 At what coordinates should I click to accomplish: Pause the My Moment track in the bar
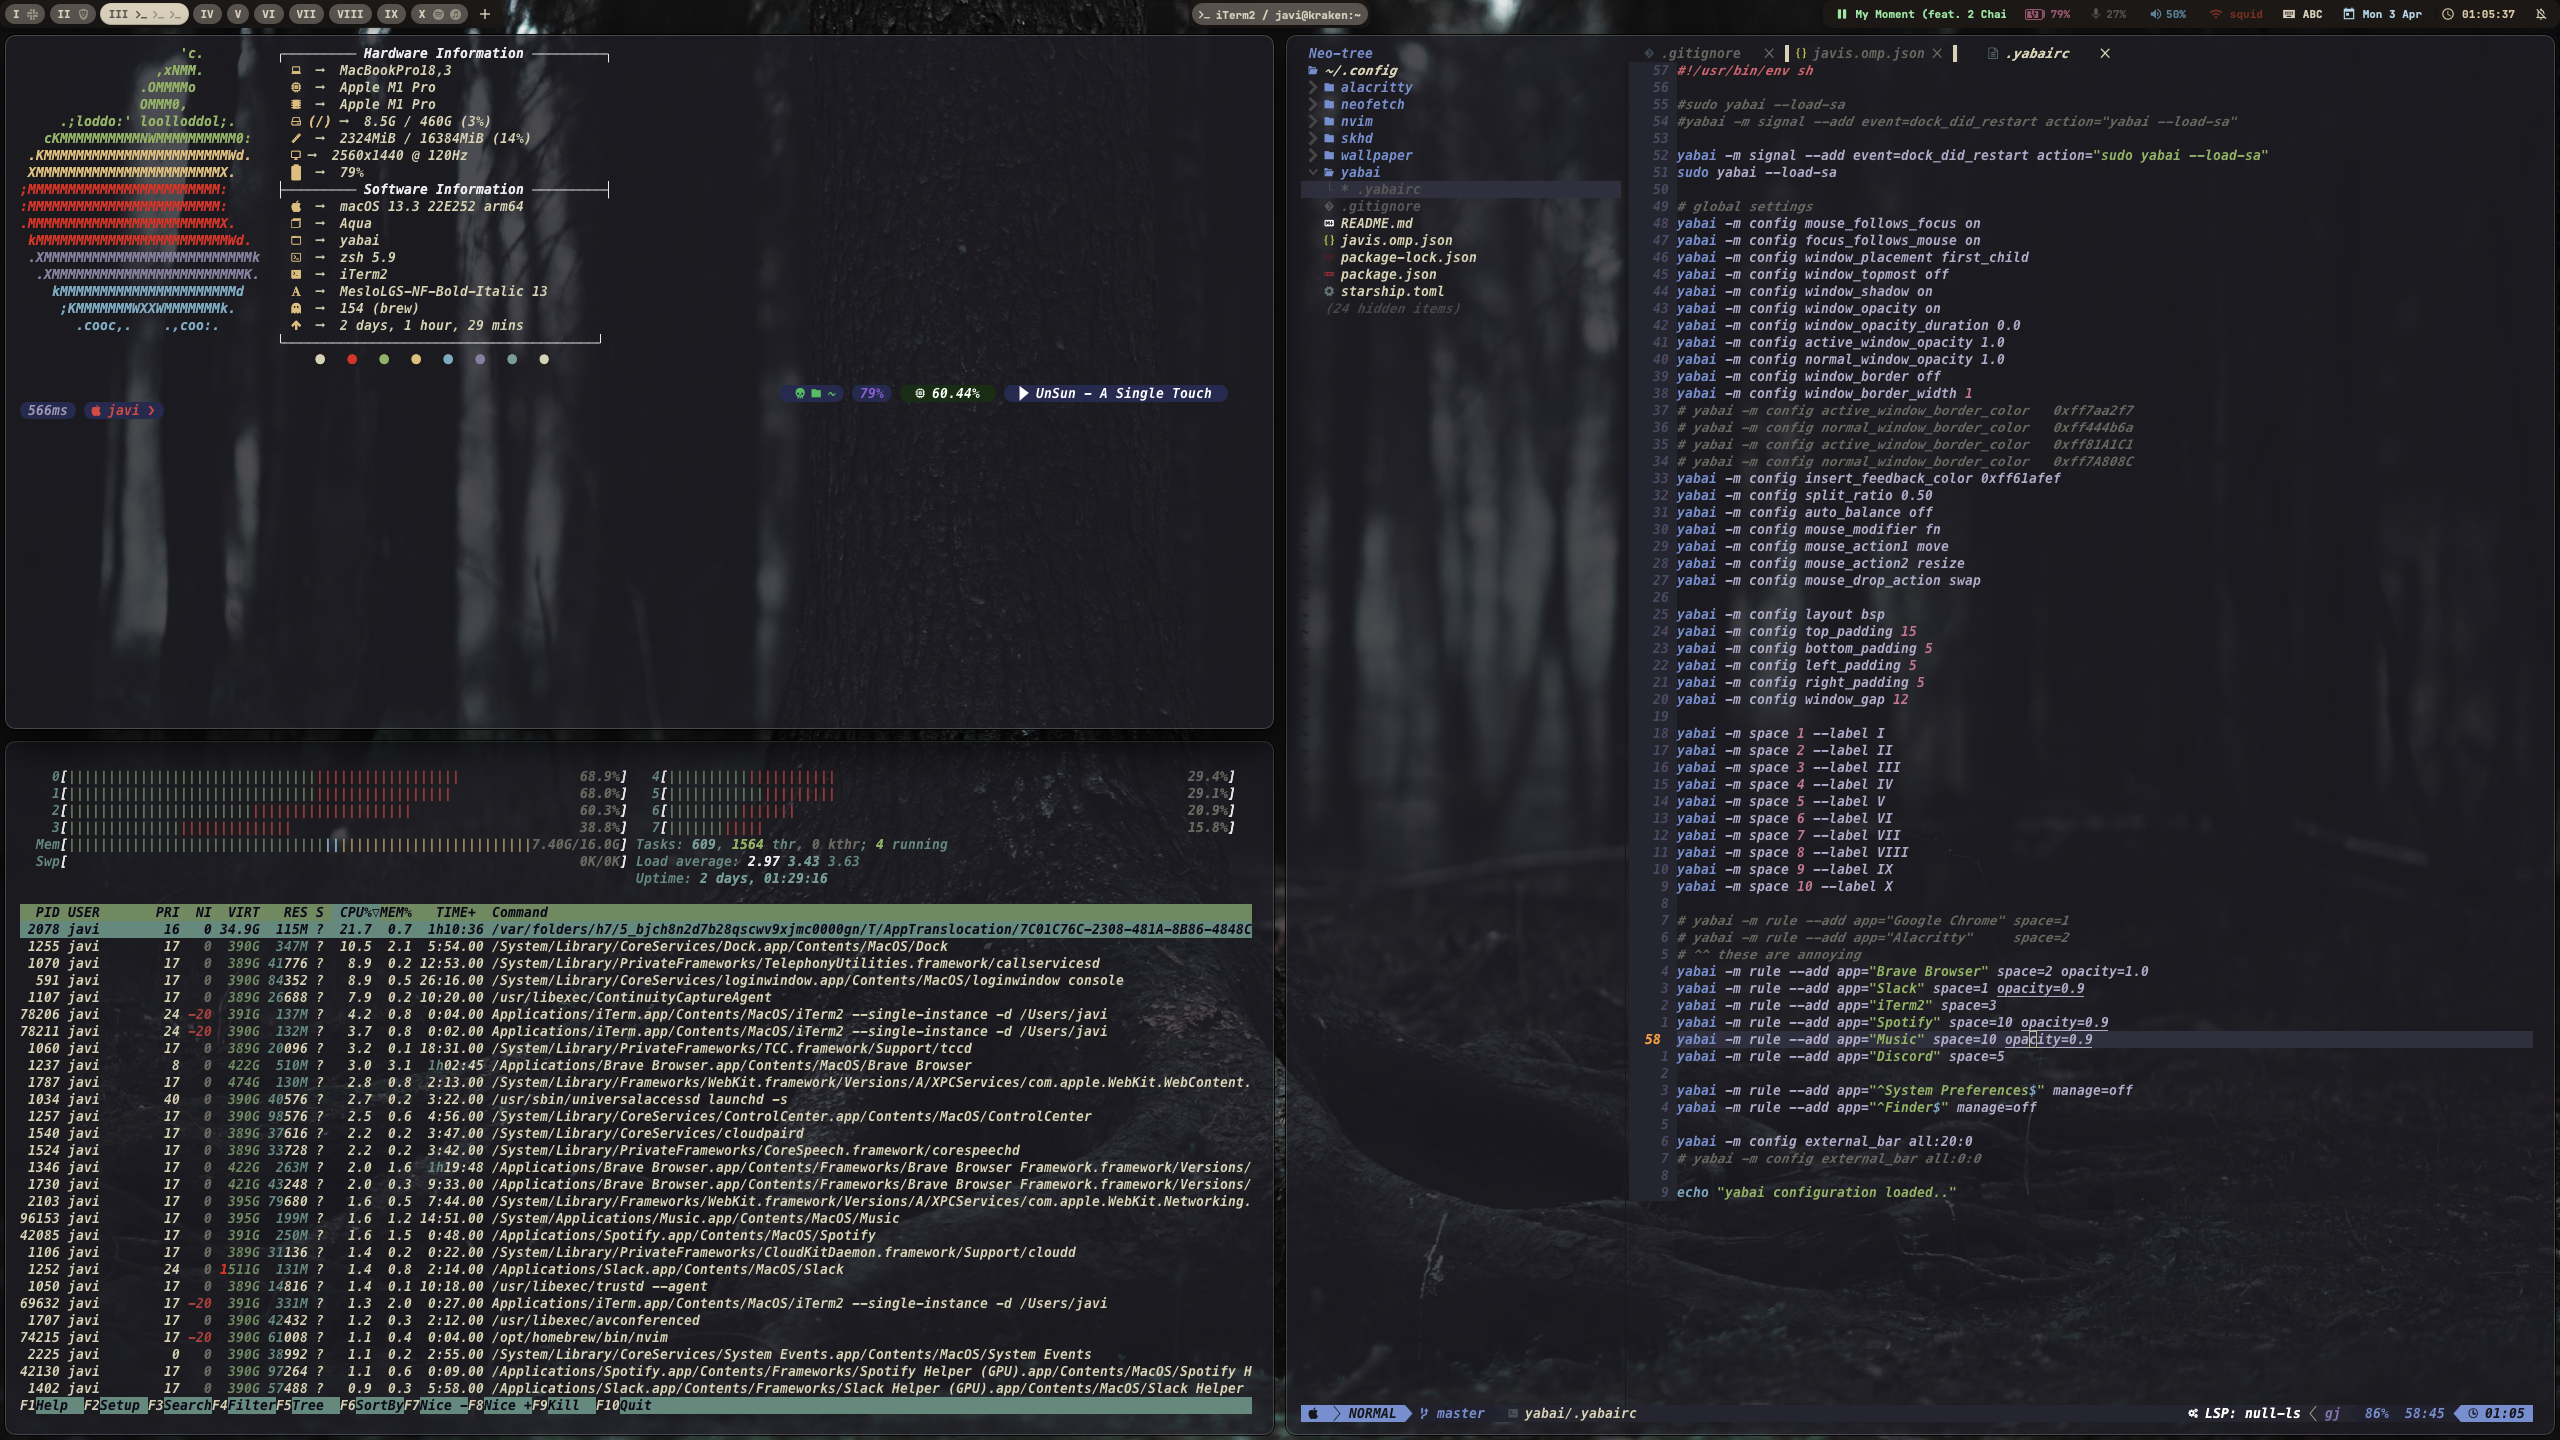coord(1841,14)
